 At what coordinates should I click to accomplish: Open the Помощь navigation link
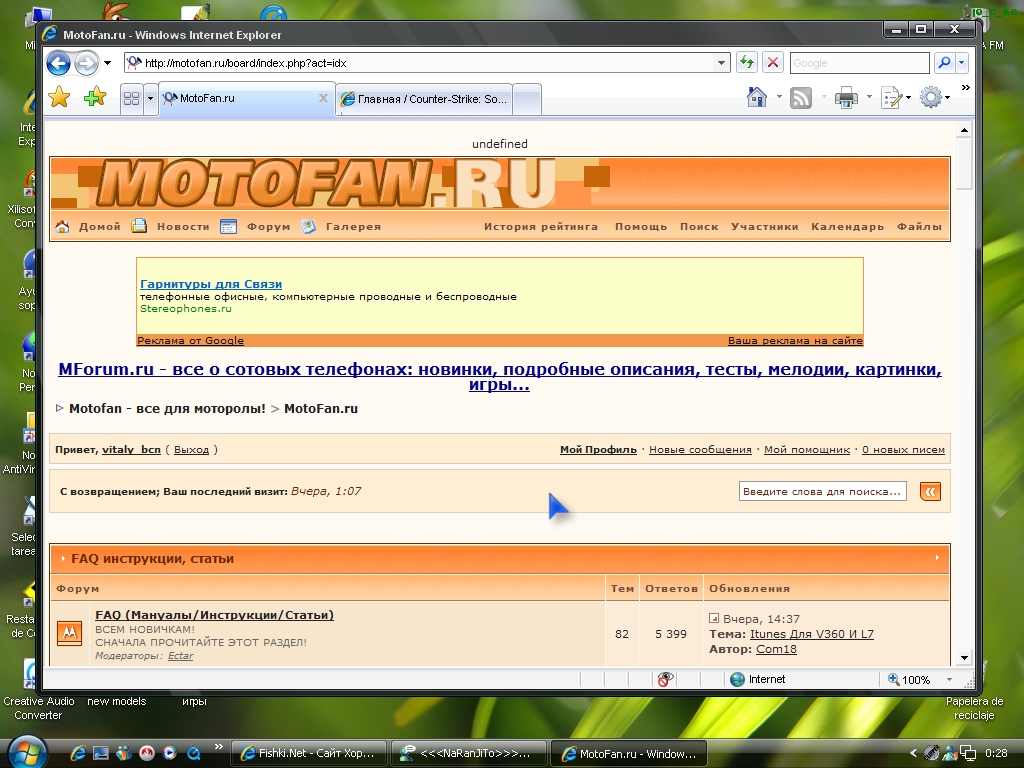[x=641, y=227]
